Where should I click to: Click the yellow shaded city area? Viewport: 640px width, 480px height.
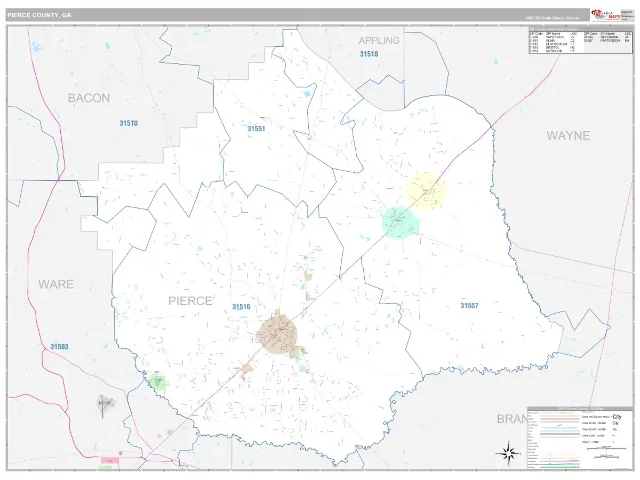tap(427, 191)
